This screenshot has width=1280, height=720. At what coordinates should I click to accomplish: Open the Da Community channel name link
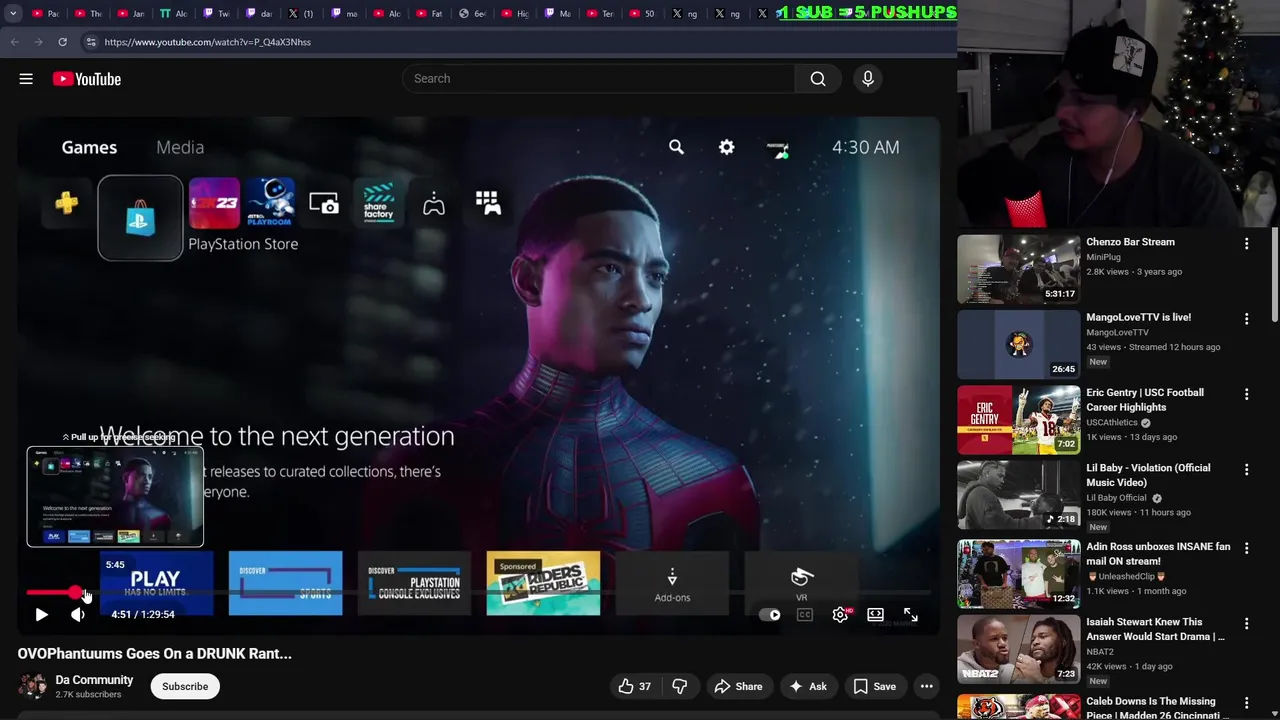tap(94, 680)
